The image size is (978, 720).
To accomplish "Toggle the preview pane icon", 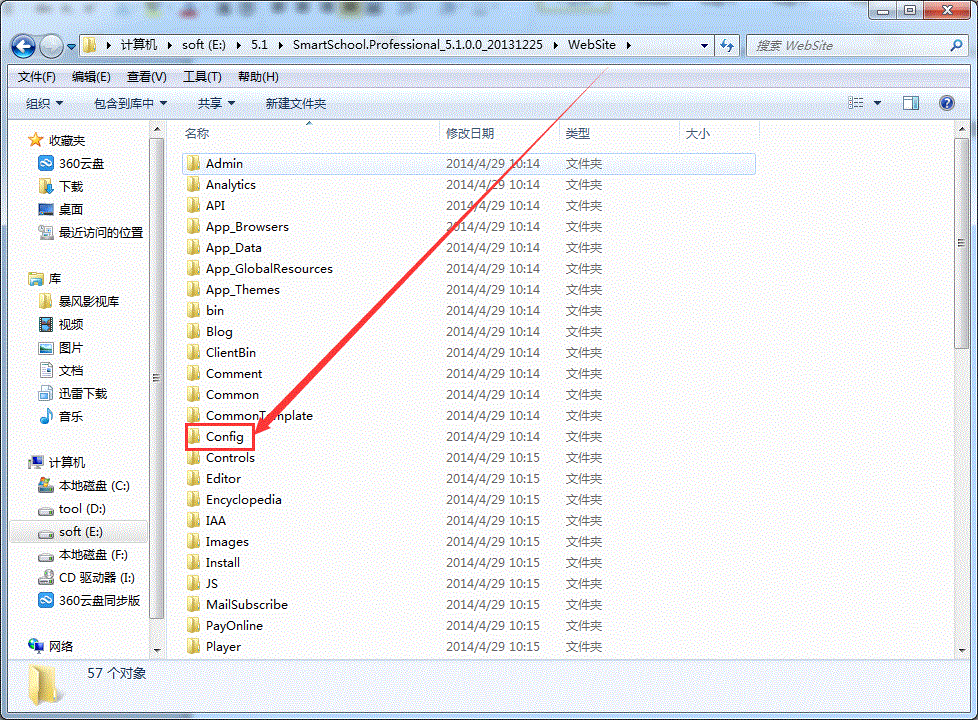I will pyautogui.click(x=910, y=103).
